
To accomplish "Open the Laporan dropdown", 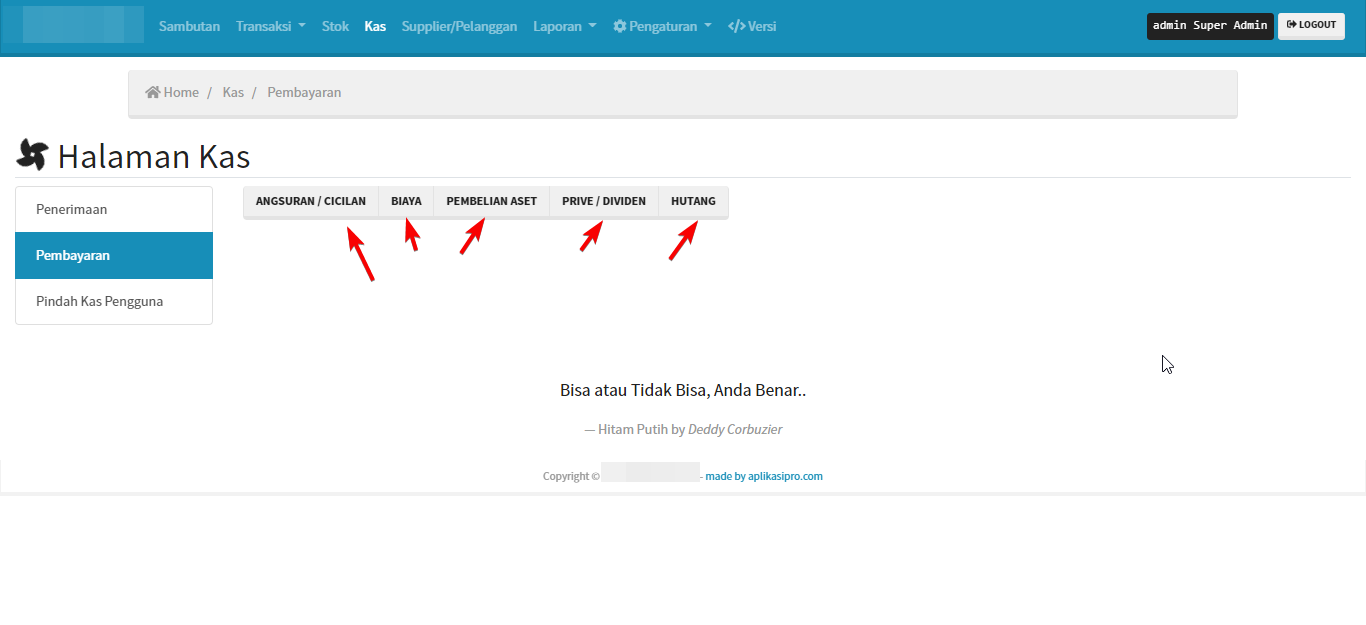I will tap(564, 26).
